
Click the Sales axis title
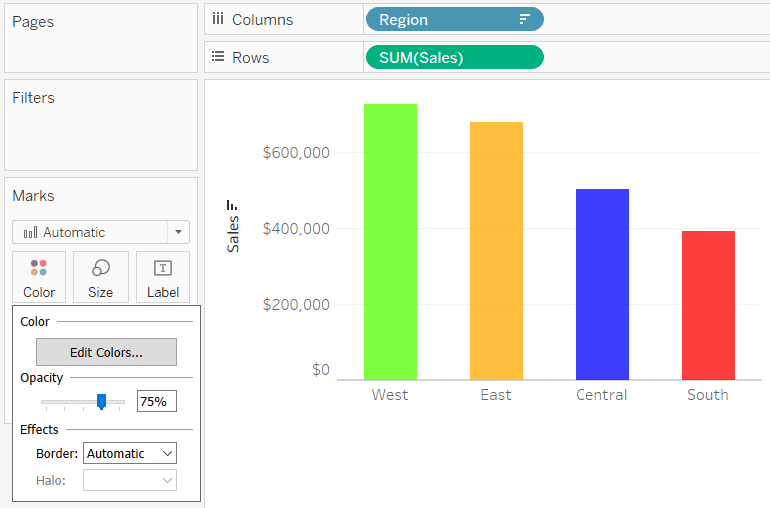[233, 234]
